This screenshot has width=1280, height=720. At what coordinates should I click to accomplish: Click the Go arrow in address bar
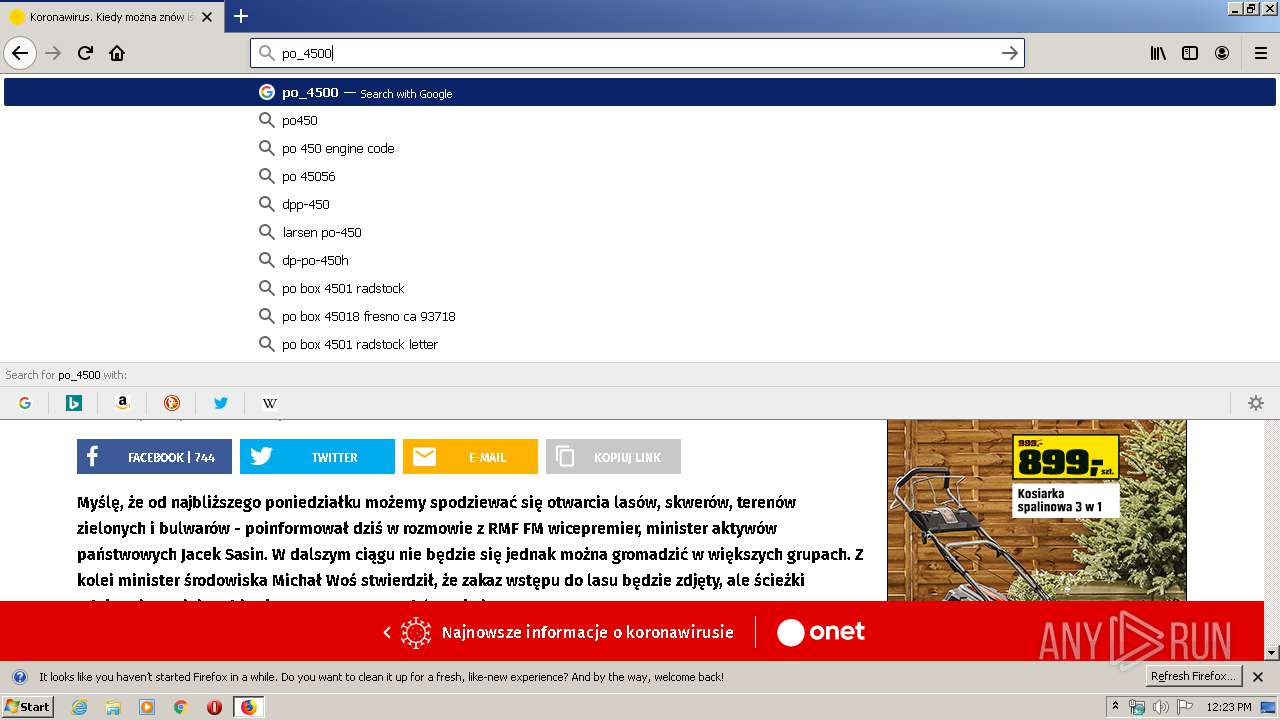(x=1010, y=53)
